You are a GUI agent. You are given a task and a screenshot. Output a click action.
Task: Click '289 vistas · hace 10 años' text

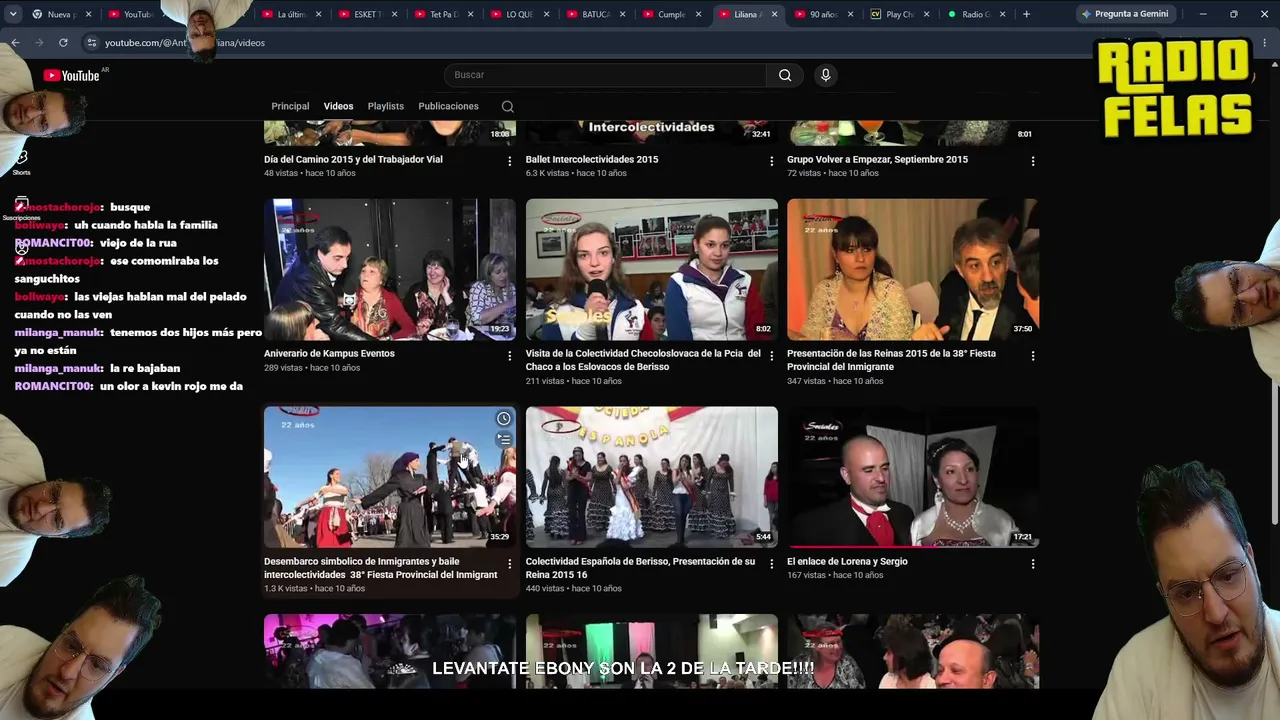click(312, 368)
